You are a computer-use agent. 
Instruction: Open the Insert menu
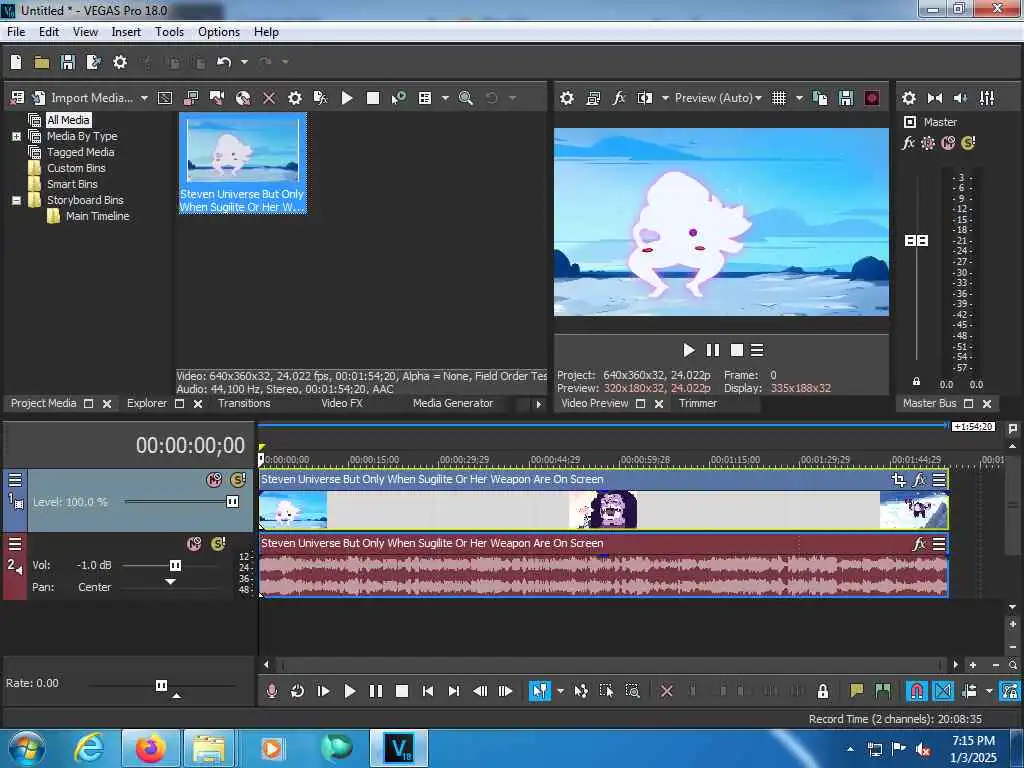click(126, 32)
